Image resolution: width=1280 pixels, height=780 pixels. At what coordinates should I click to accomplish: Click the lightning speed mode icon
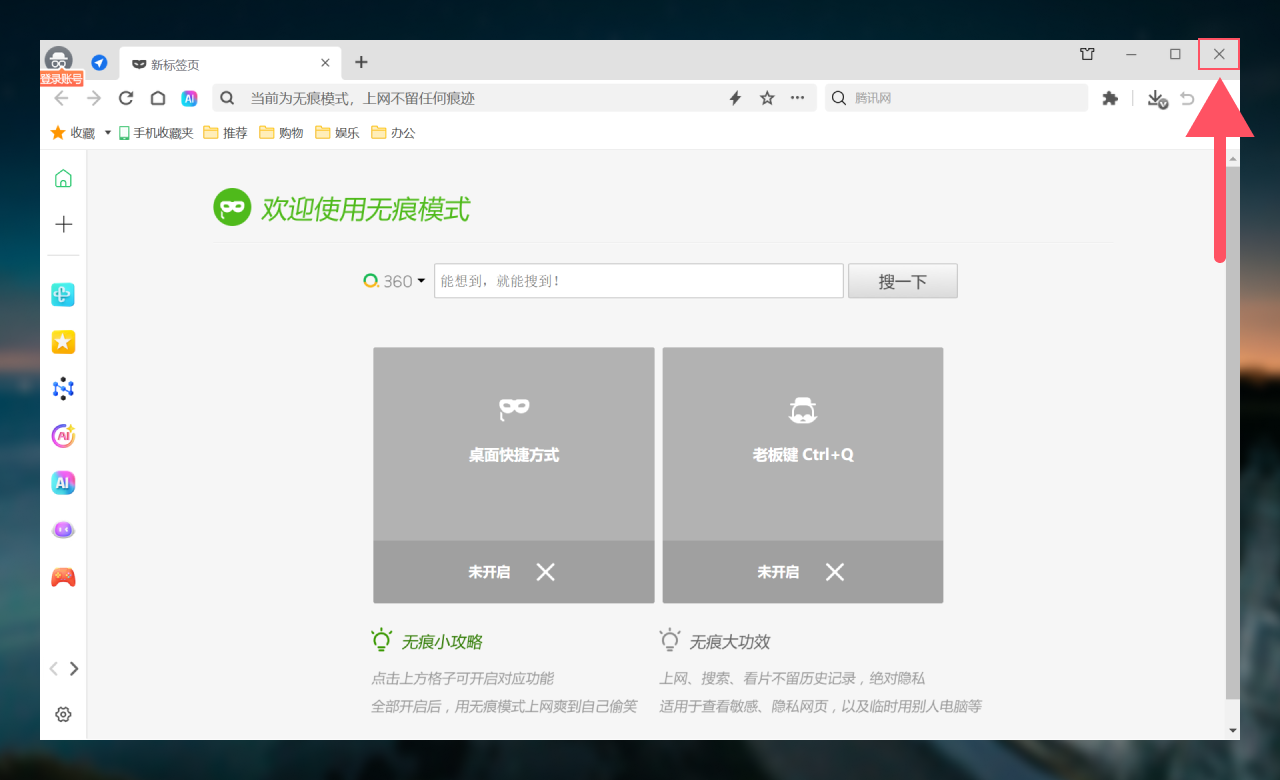pos(735,98)
